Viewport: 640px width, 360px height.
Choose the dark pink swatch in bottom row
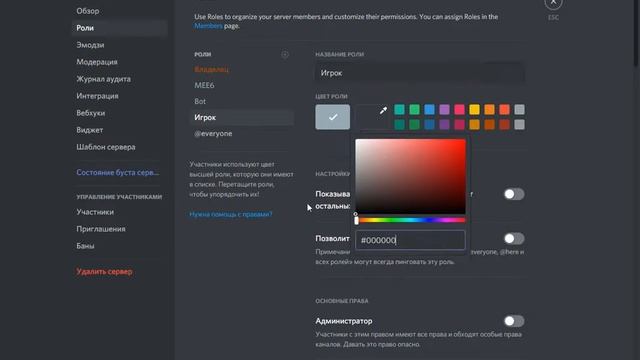[459, 124]
